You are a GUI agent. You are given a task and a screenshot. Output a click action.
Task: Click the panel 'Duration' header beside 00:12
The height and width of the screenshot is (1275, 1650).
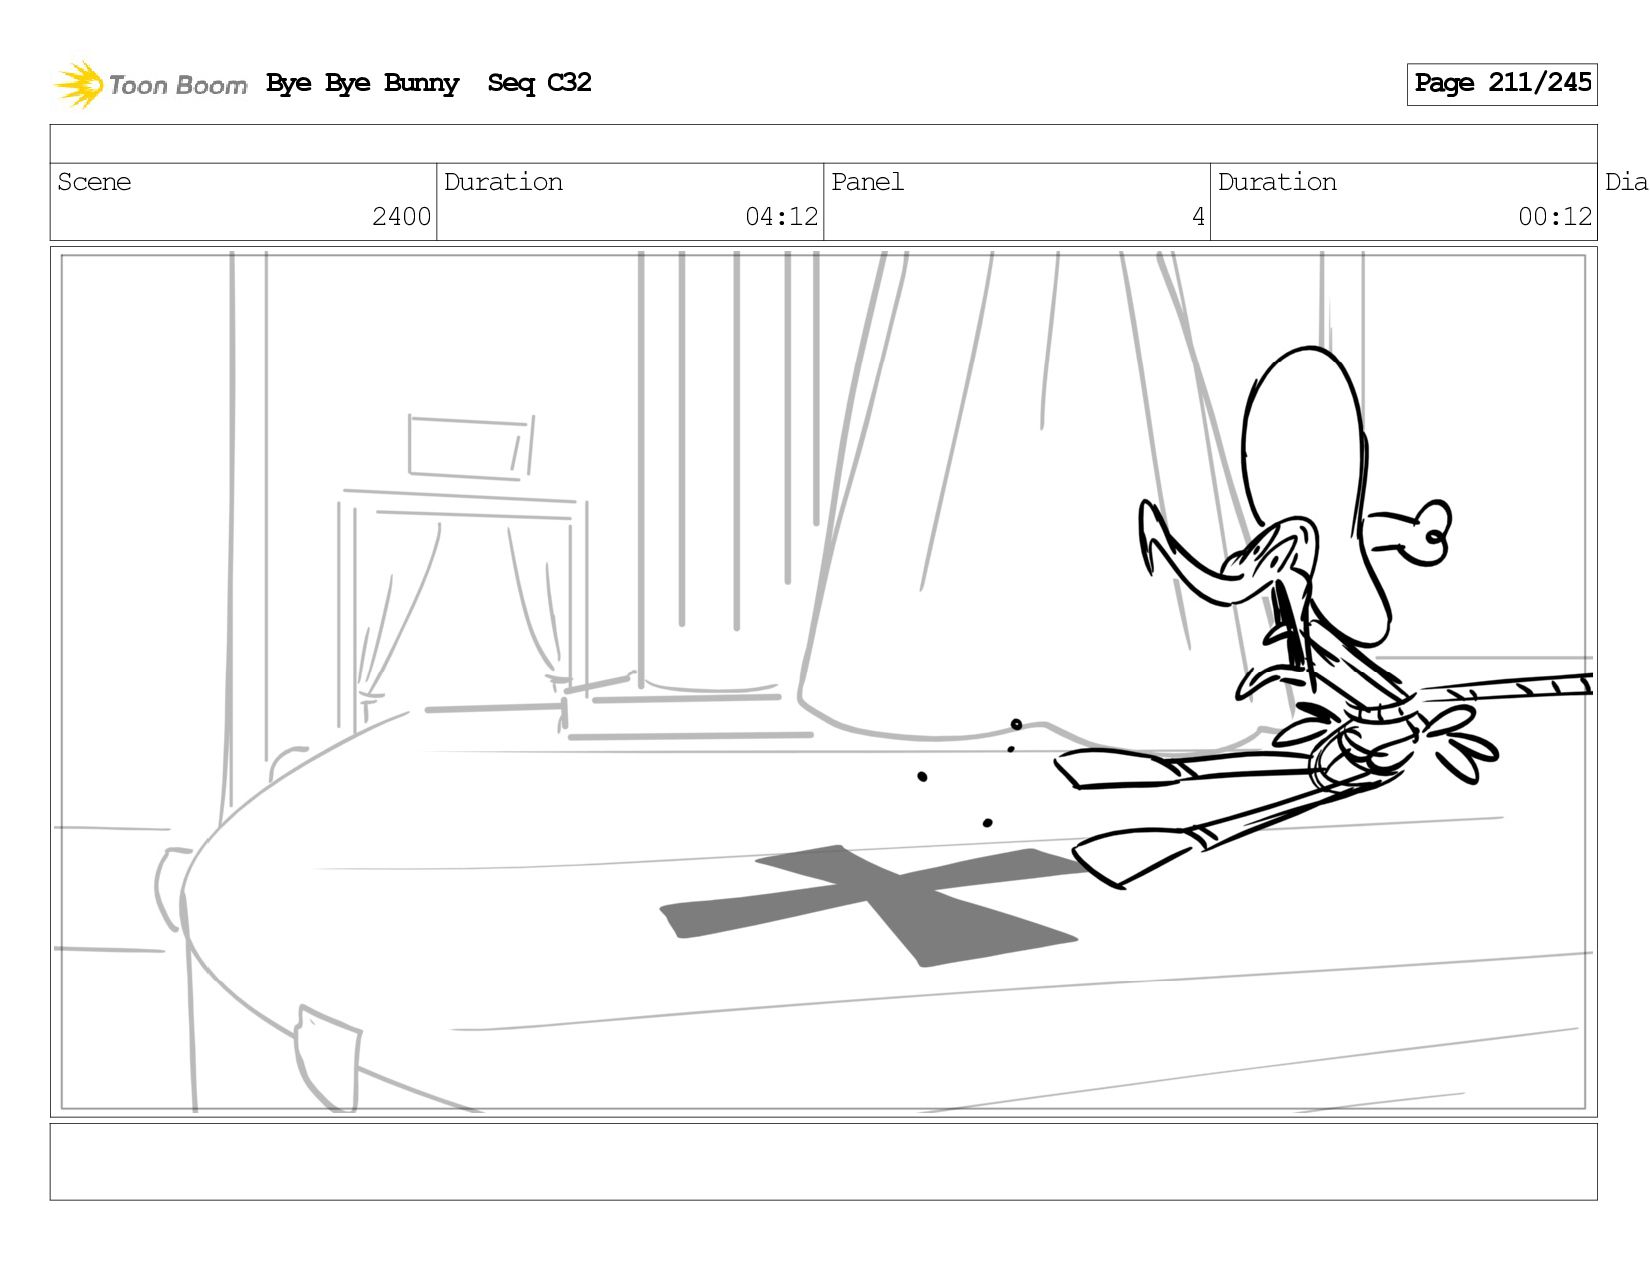pyautogui.click(x=1277, y=182)
